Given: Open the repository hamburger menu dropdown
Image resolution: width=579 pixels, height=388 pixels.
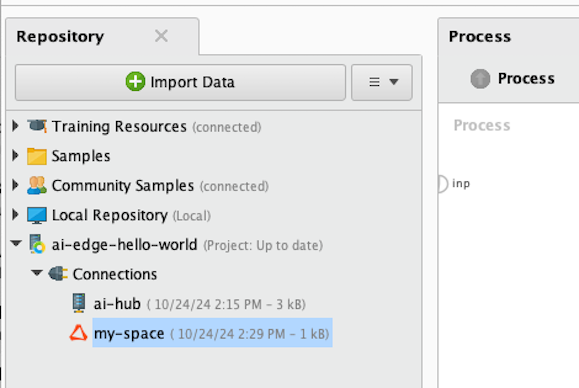Looking at the screenshot, I should click(382, 82).
